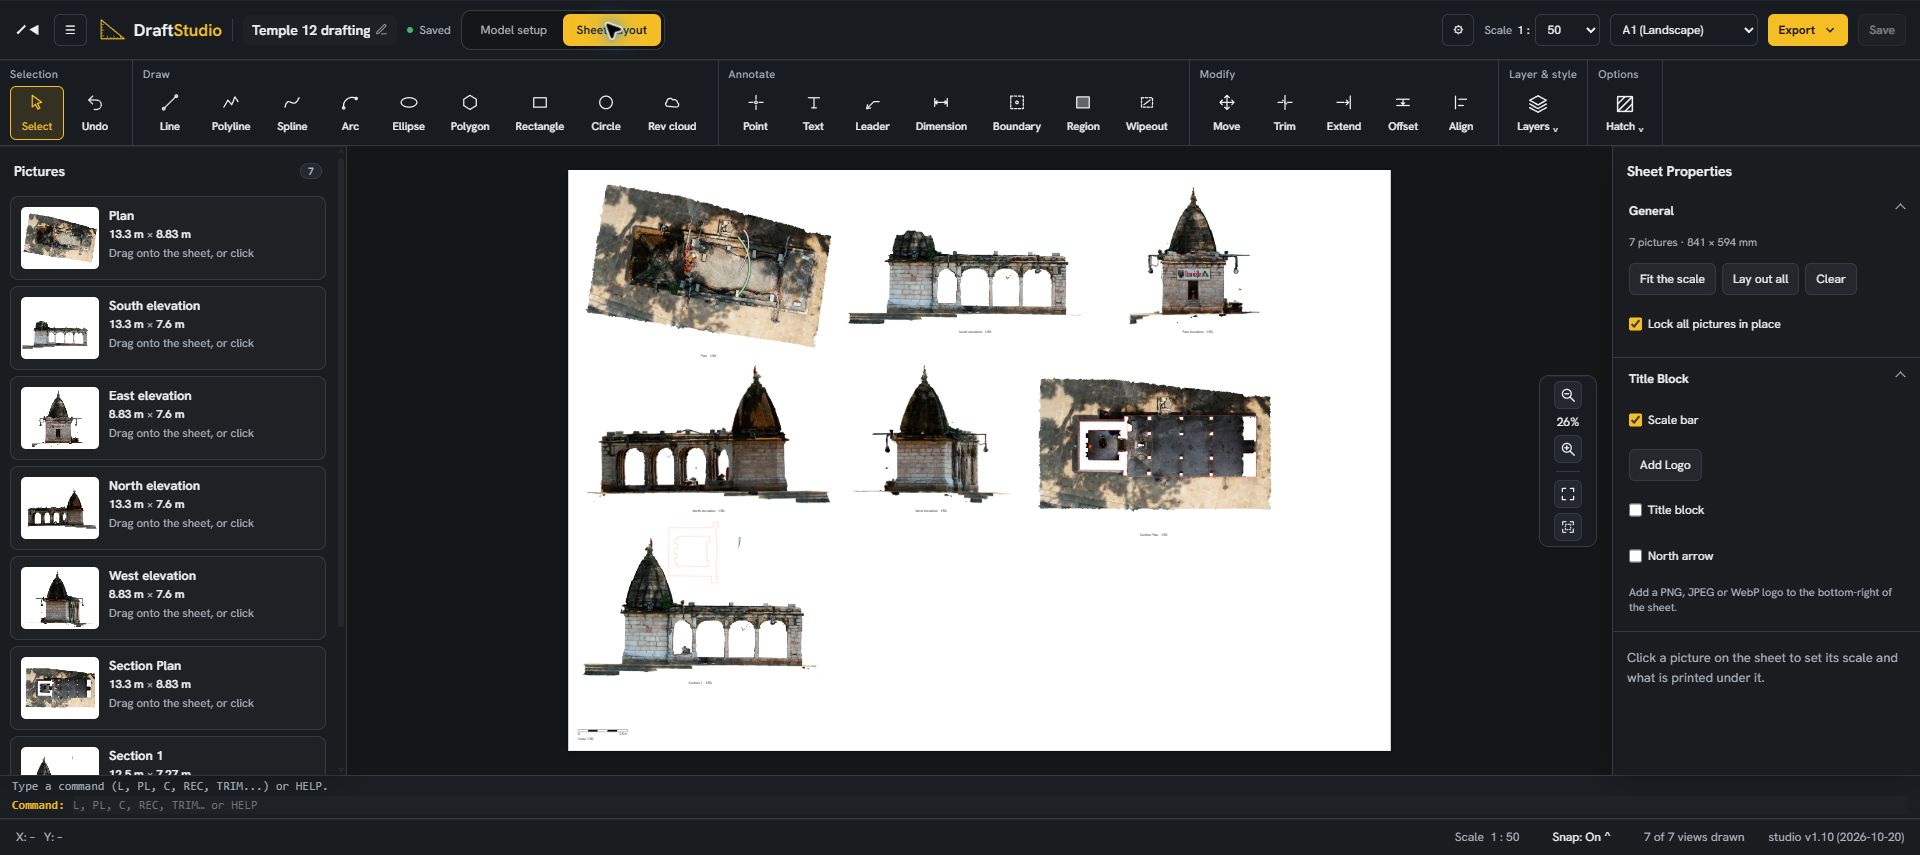Pick the Circle tool
This screenshot has height=855, width=1920.
click(605, 112)
